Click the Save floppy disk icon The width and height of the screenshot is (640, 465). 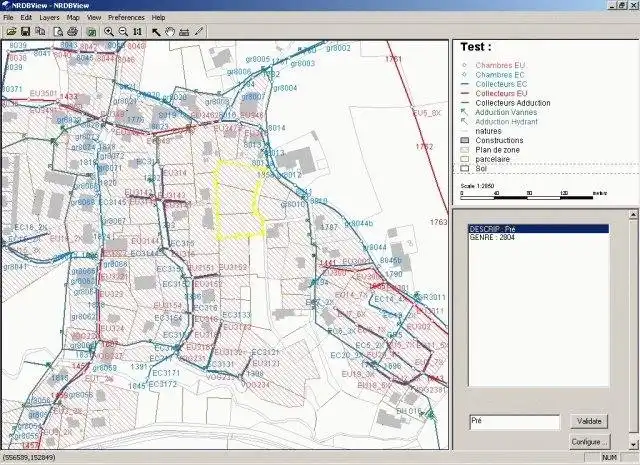(x=25, y=32)
